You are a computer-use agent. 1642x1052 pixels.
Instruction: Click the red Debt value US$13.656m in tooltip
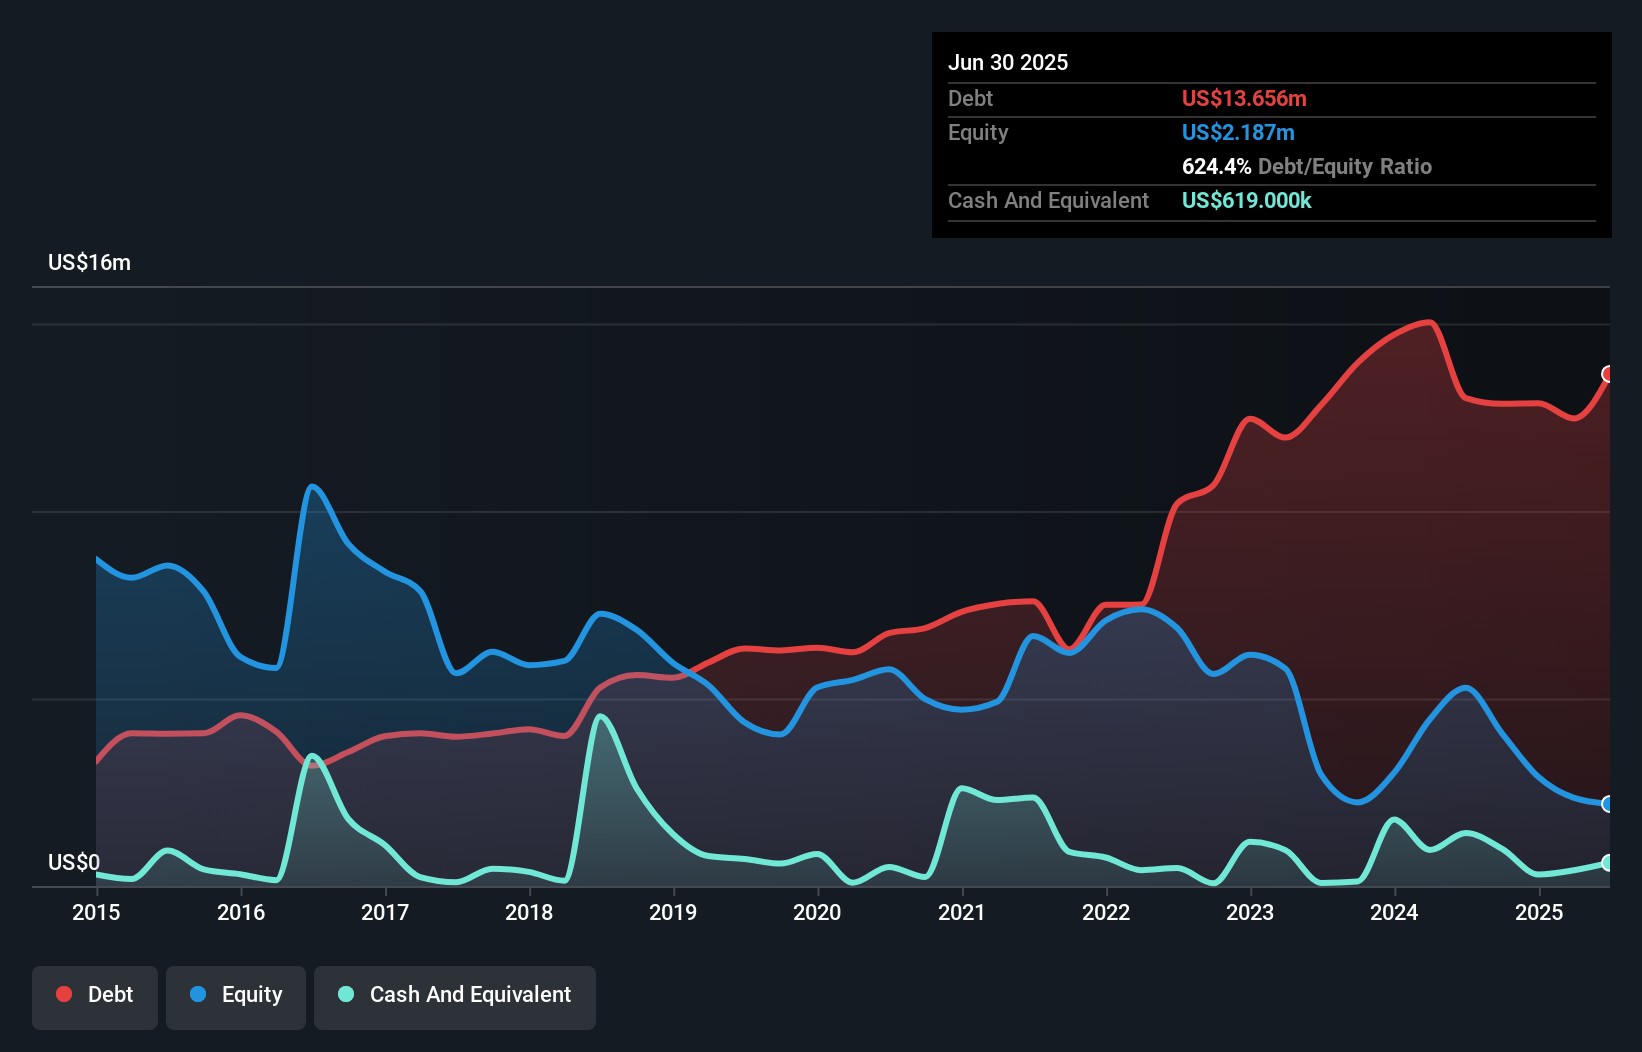point(1244,98)
